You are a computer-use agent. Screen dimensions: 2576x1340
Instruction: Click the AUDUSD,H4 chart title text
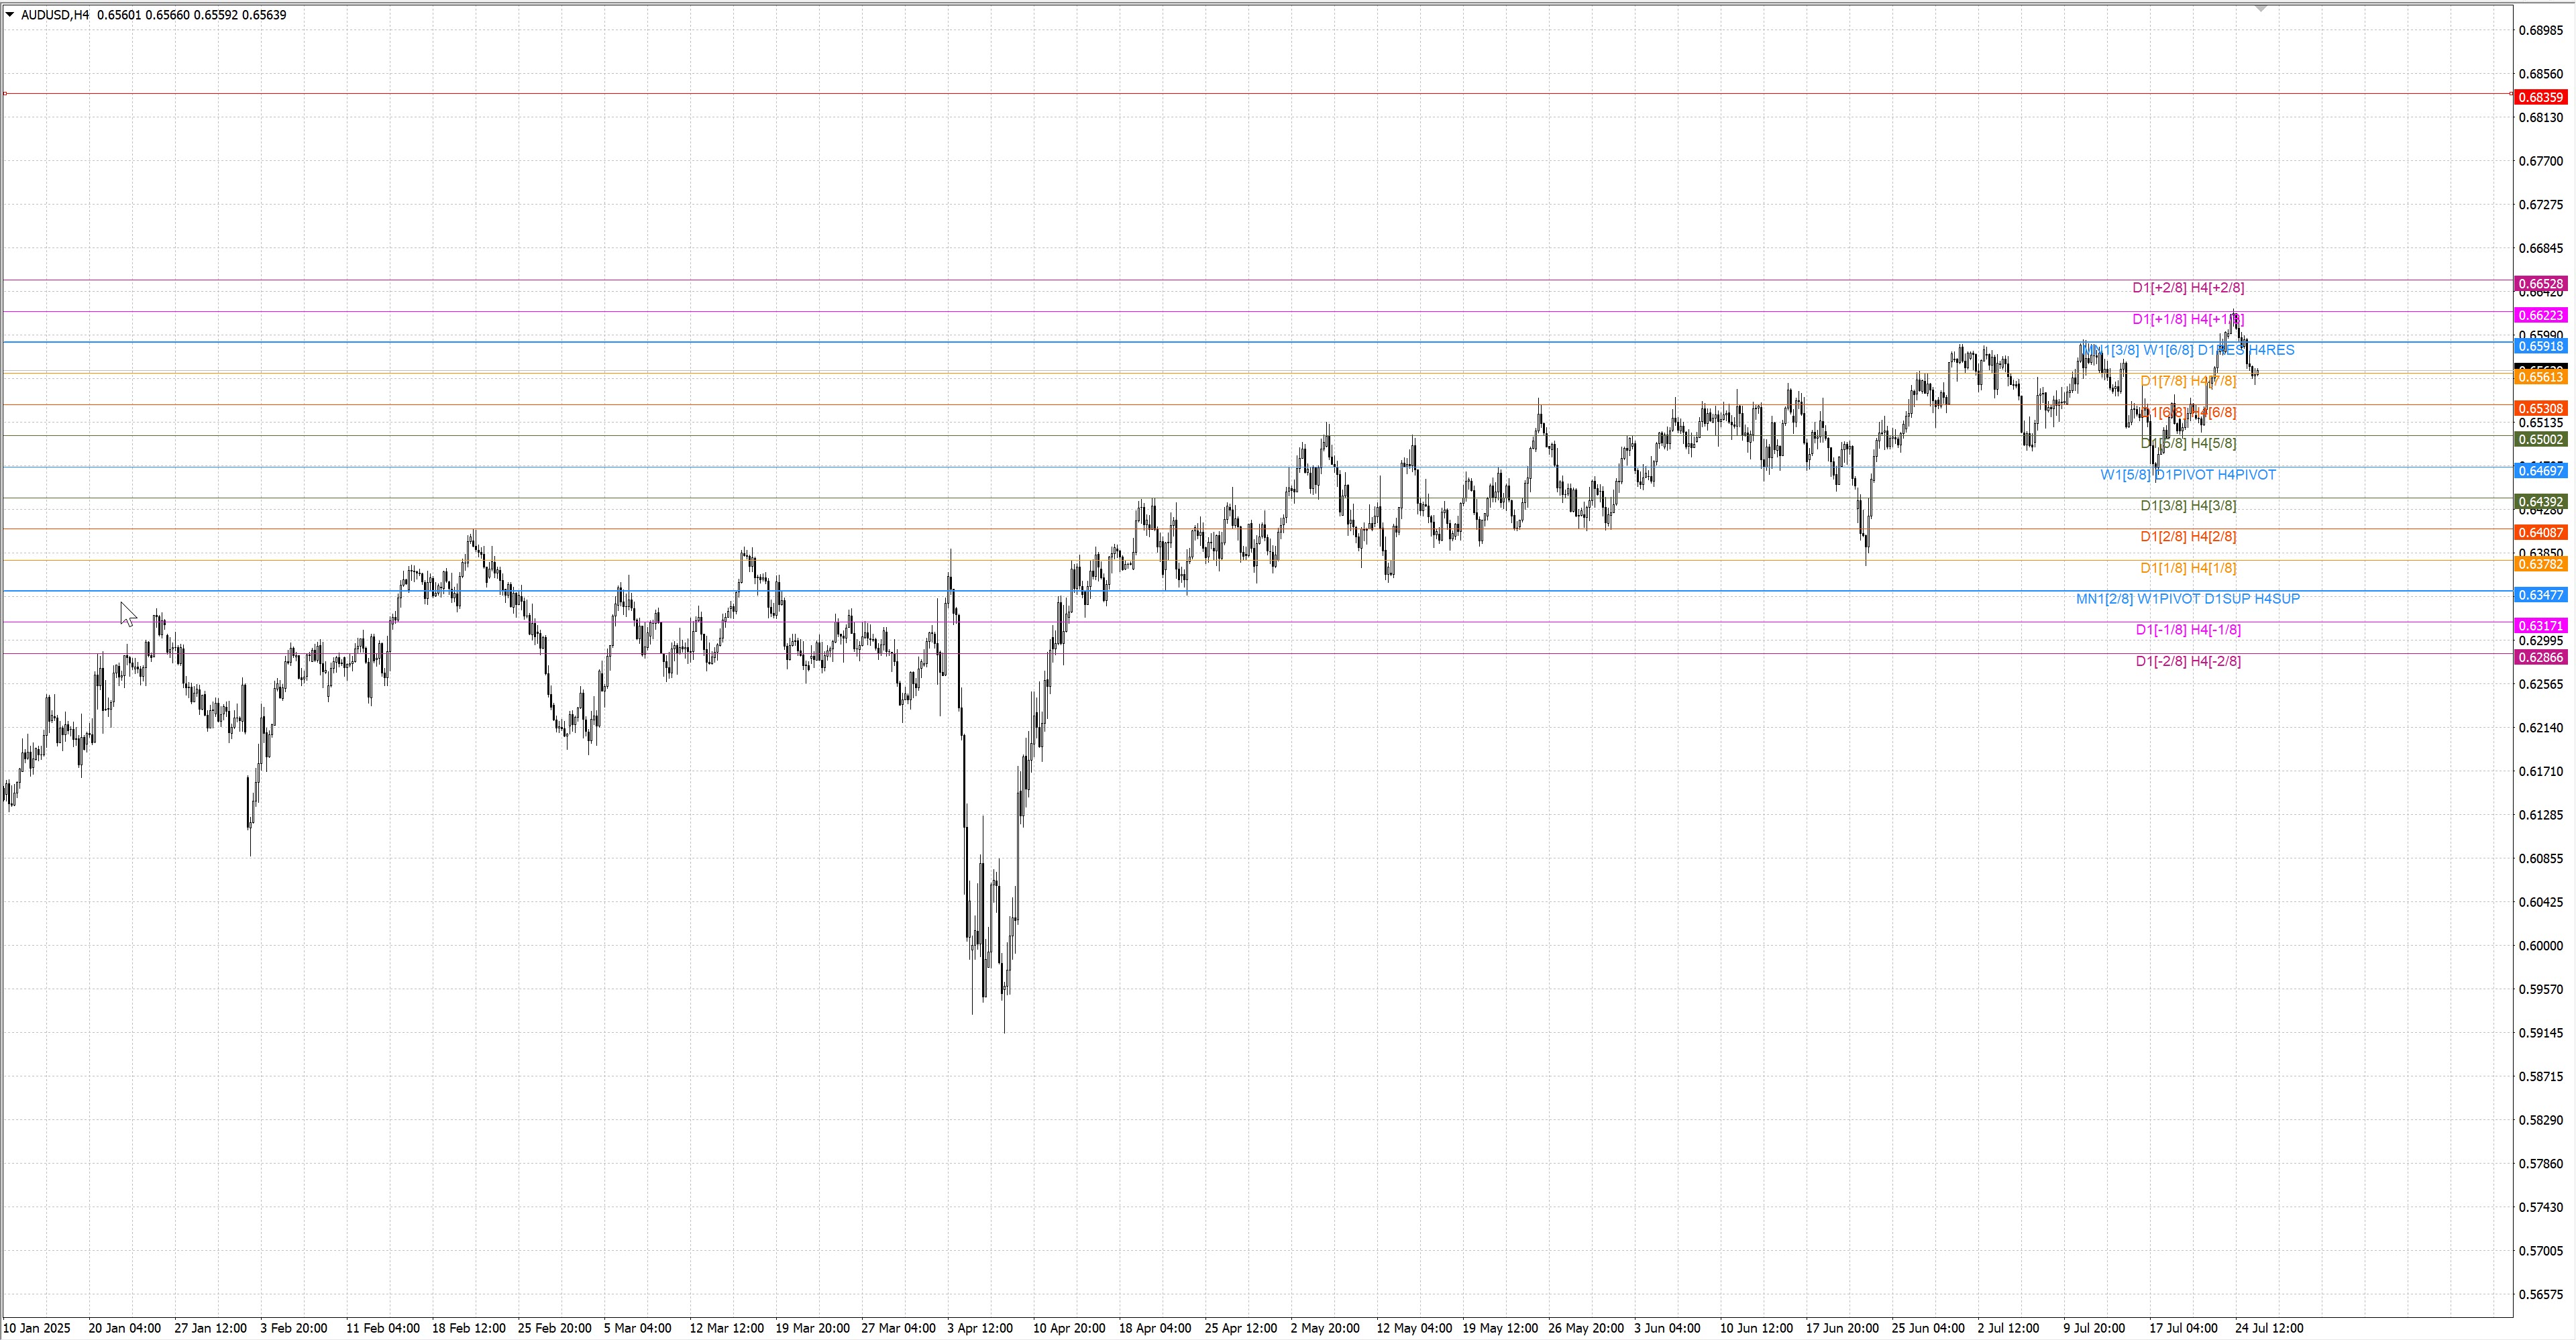click(x=55, y=15)
